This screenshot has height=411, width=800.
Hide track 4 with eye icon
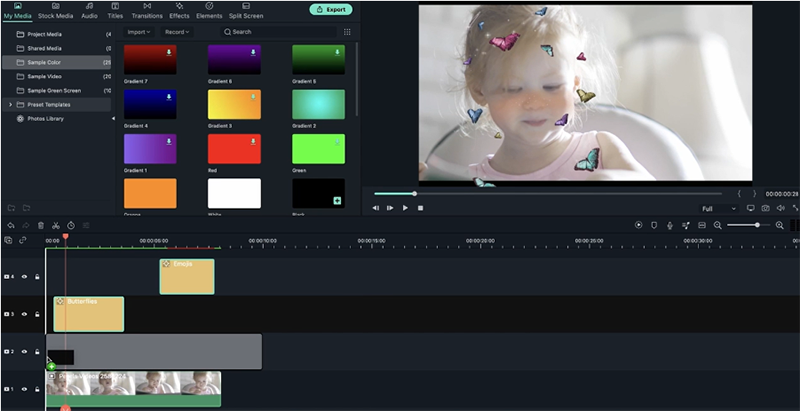pyautogui.click(x=24, y=277)
